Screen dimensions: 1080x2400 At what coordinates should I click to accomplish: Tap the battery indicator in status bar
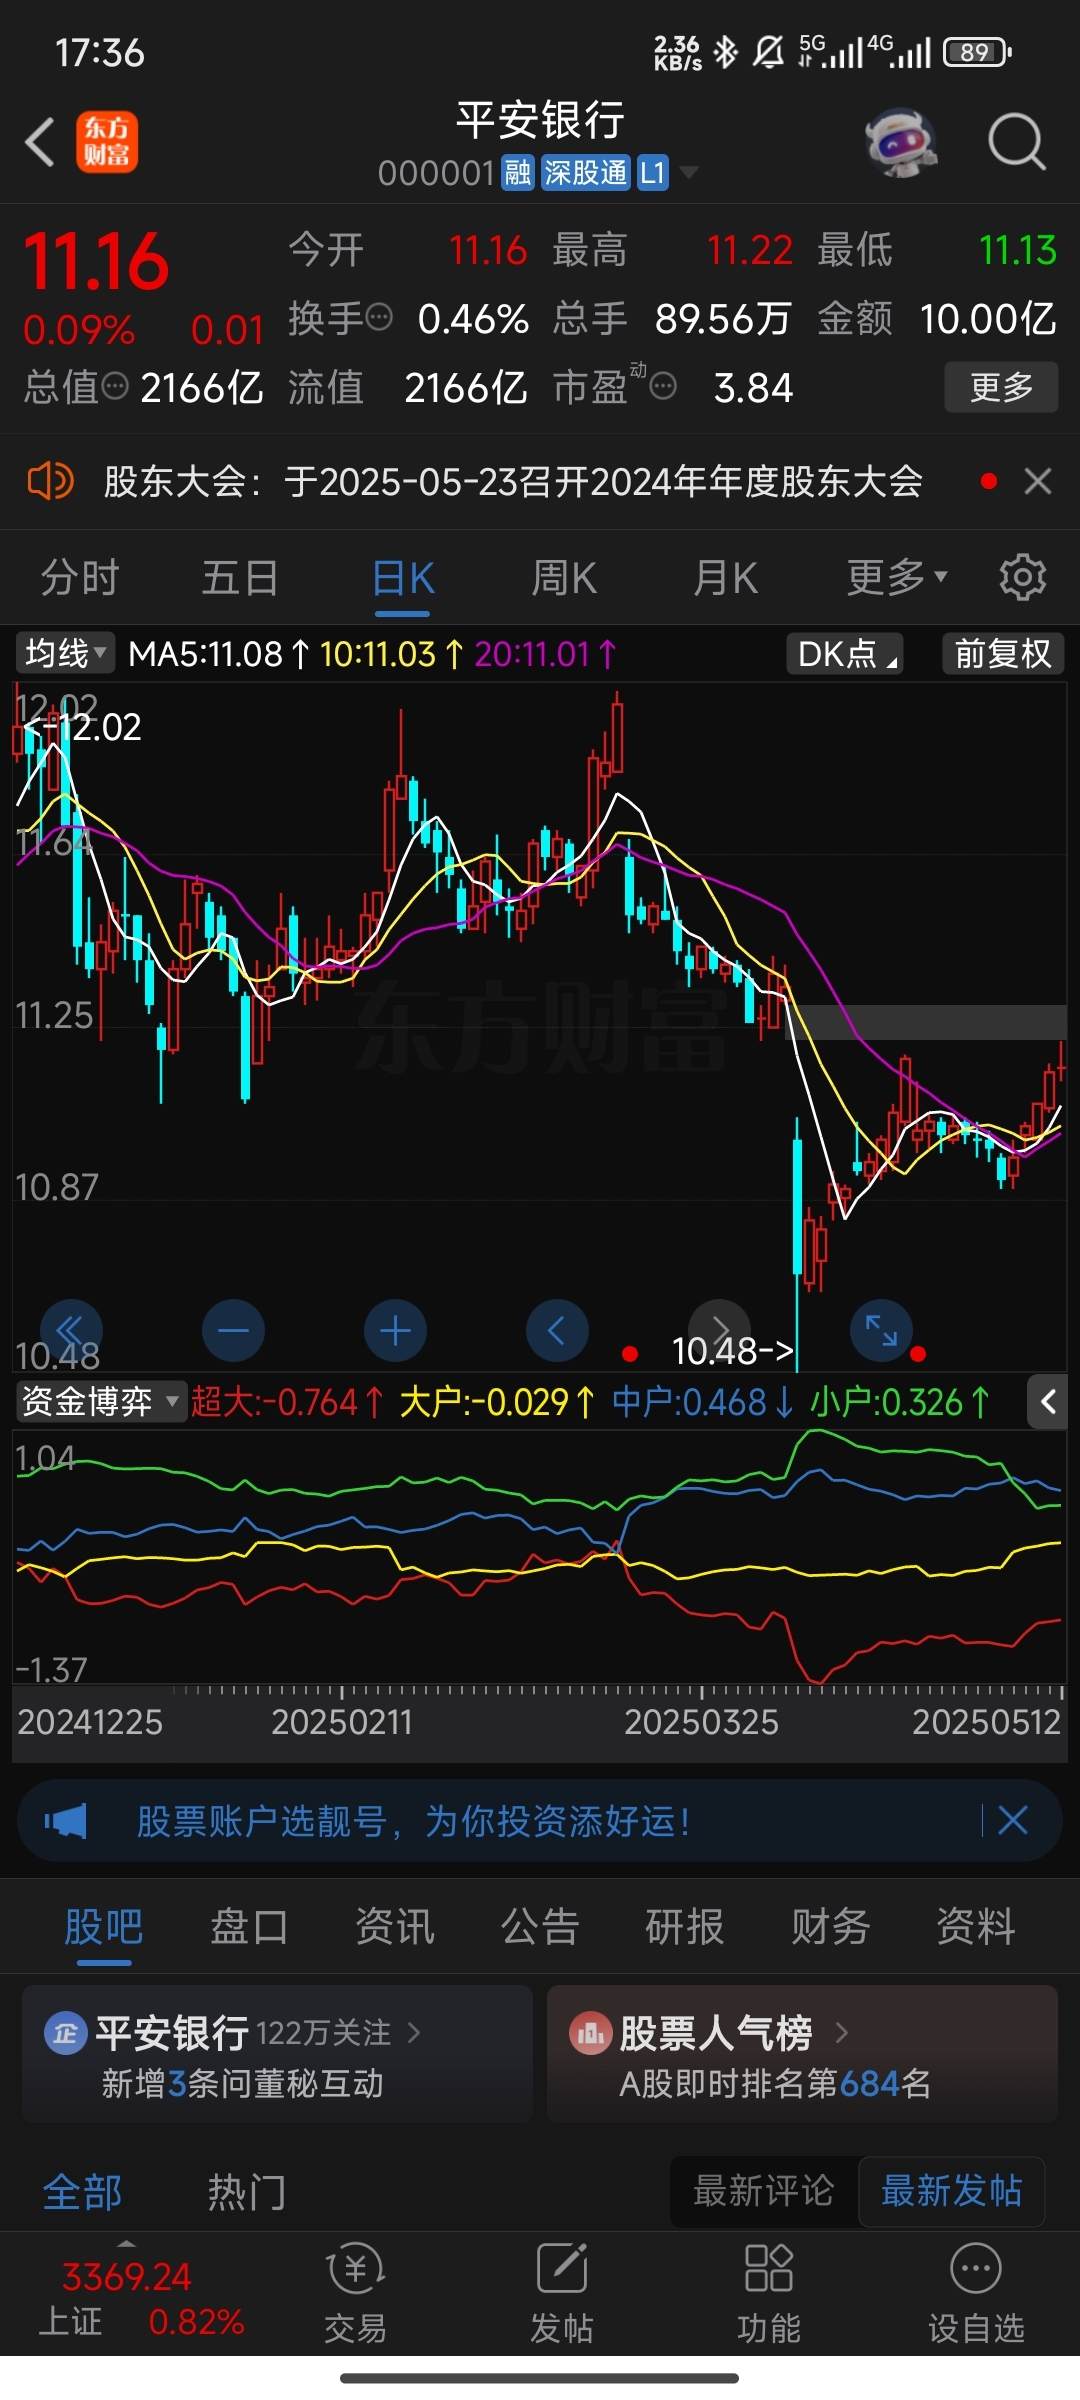point(977,52)
